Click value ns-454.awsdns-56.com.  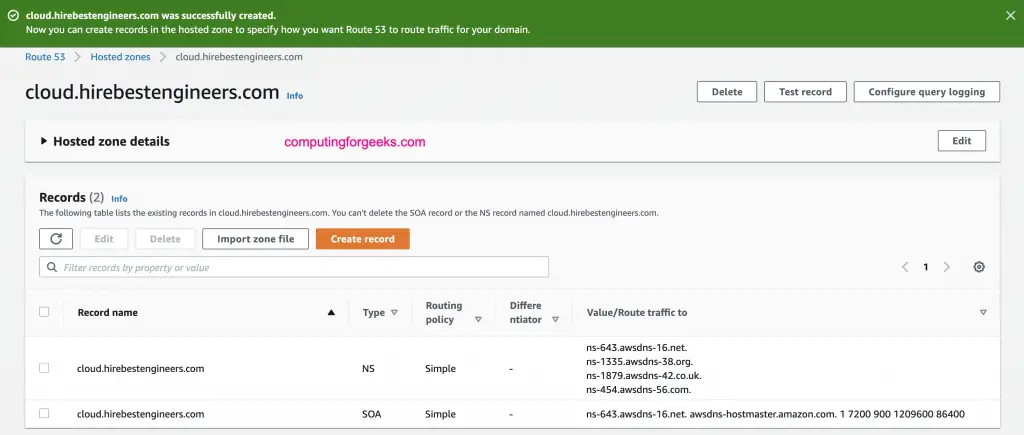(639, 390)
